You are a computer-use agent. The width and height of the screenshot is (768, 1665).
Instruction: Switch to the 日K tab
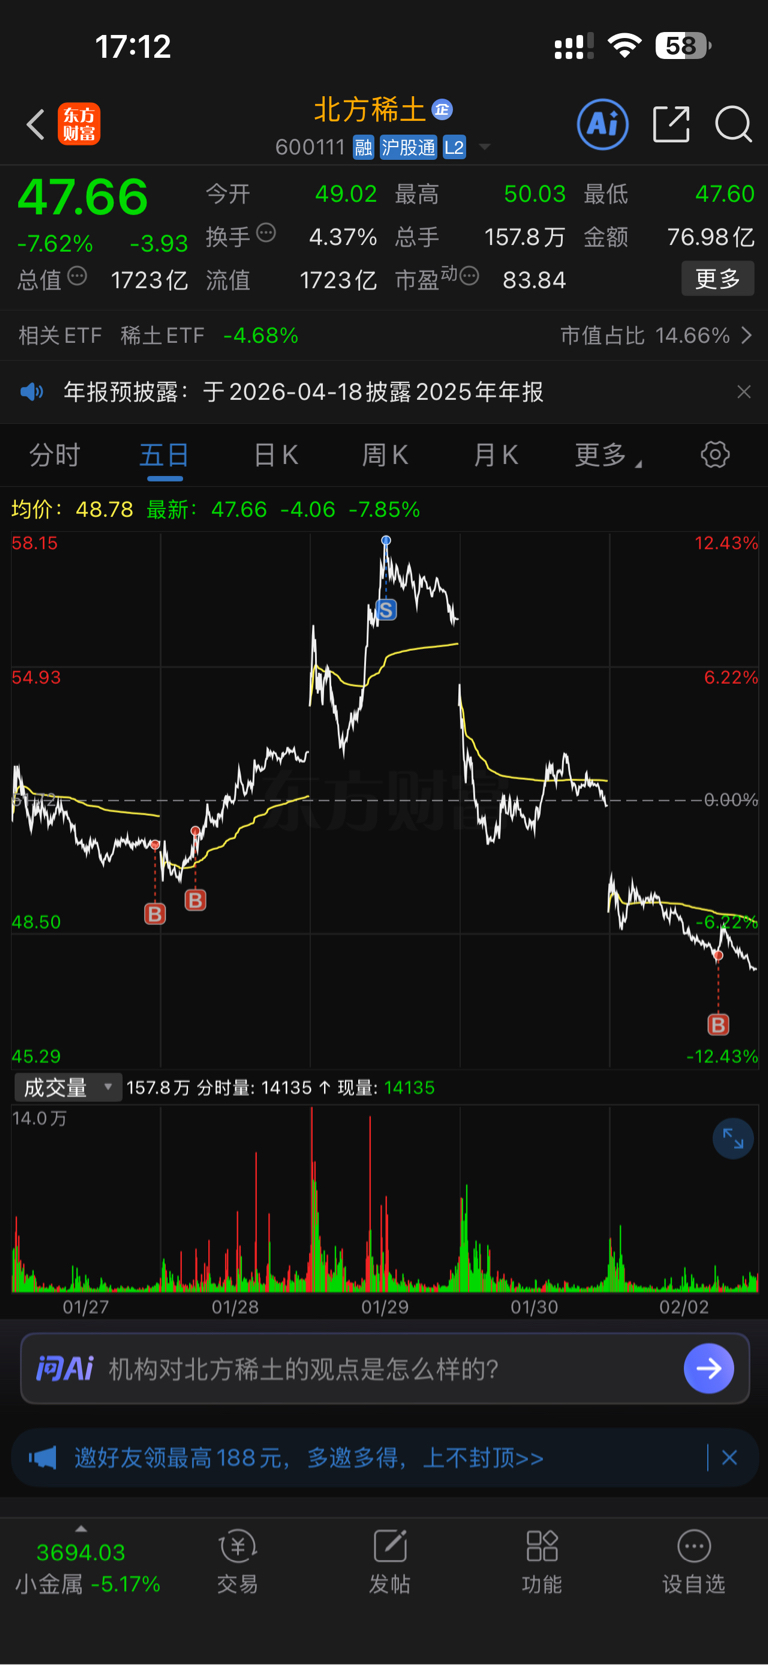[x=276, y=456]
